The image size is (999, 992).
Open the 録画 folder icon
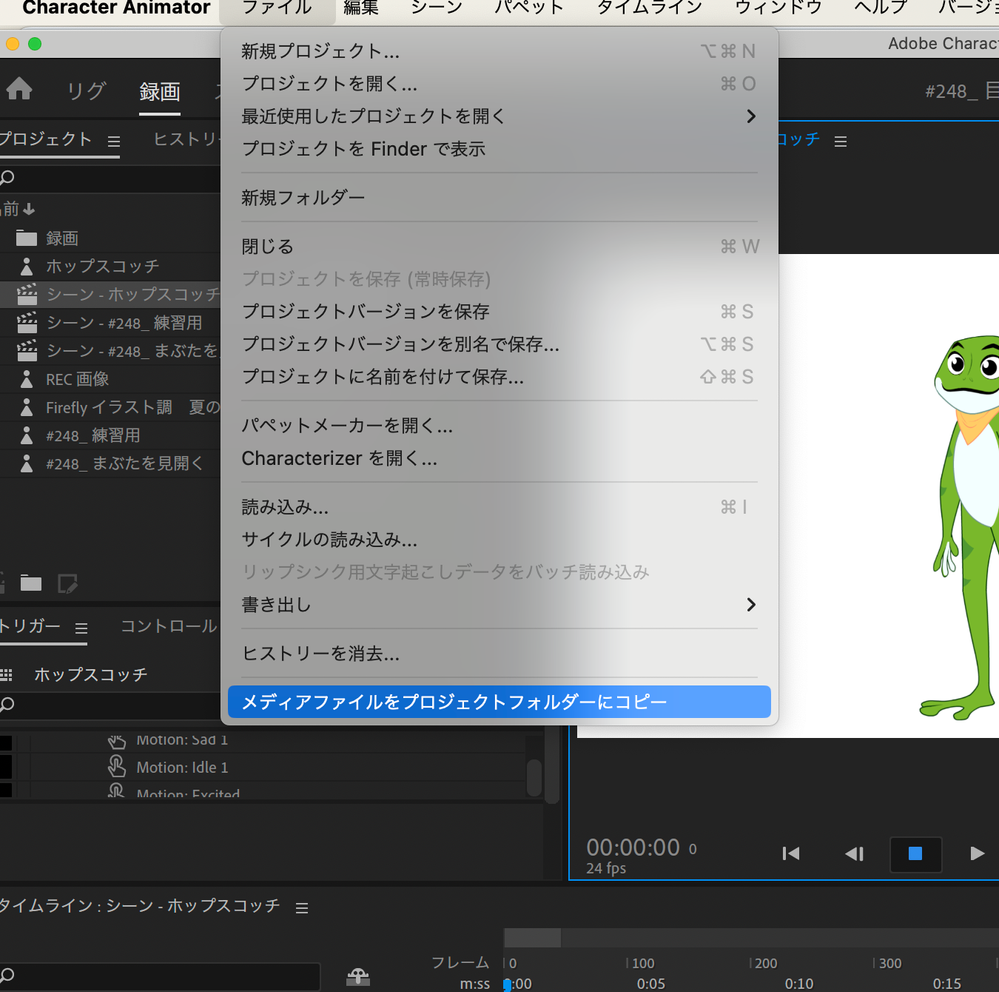[26, 238]
